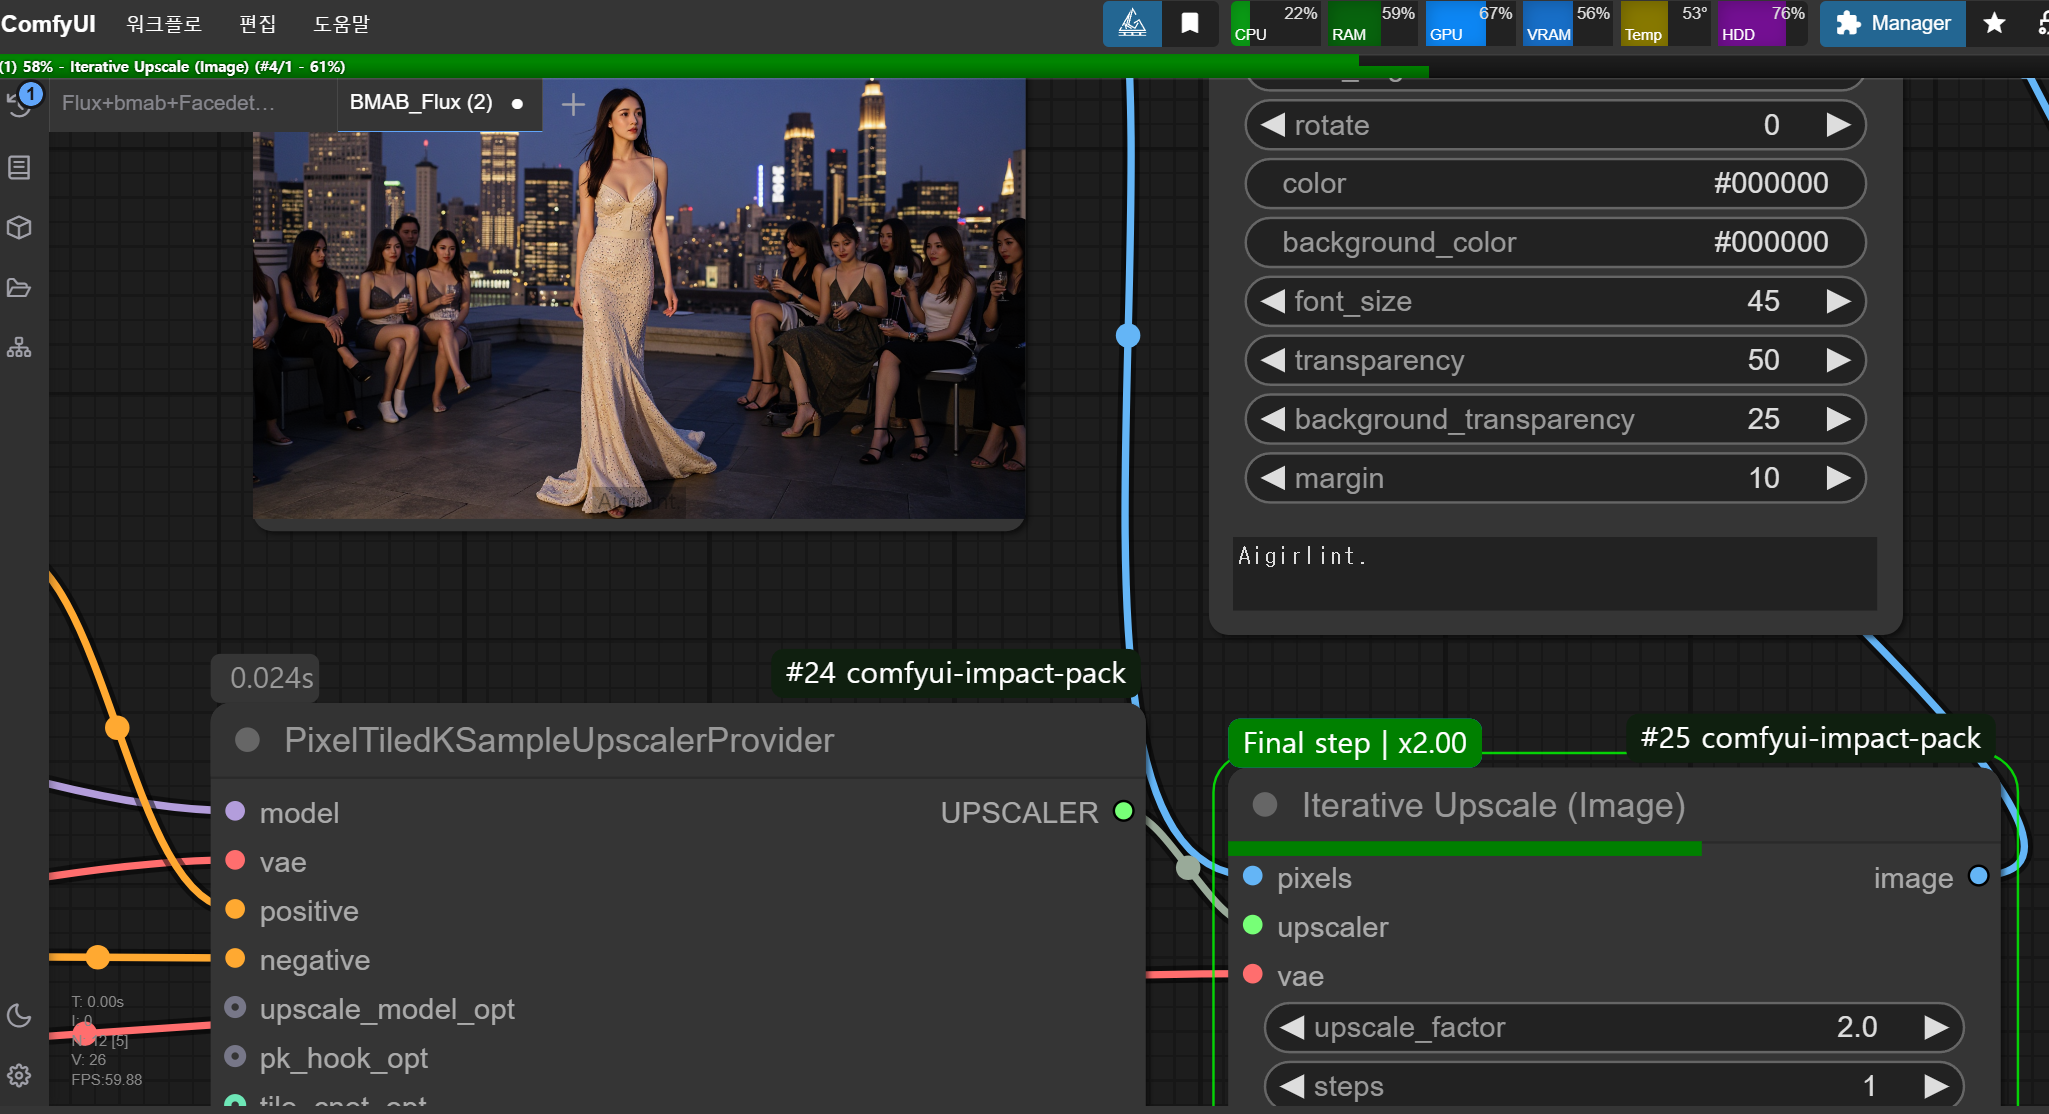Open the workflows folder sidebar icon
Viewport: 2049px width, 1114px height.
pyautogui.click(x=19, y=288)
